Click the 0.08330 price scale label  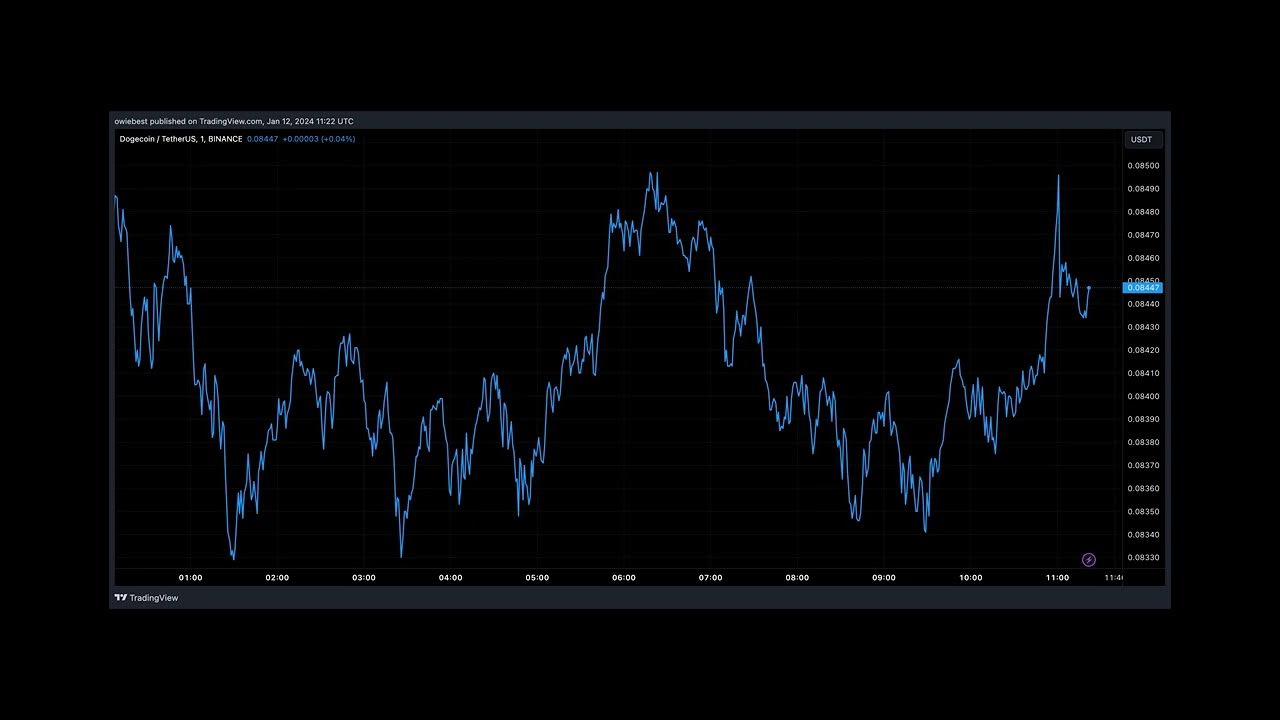tap(1143, 558)
